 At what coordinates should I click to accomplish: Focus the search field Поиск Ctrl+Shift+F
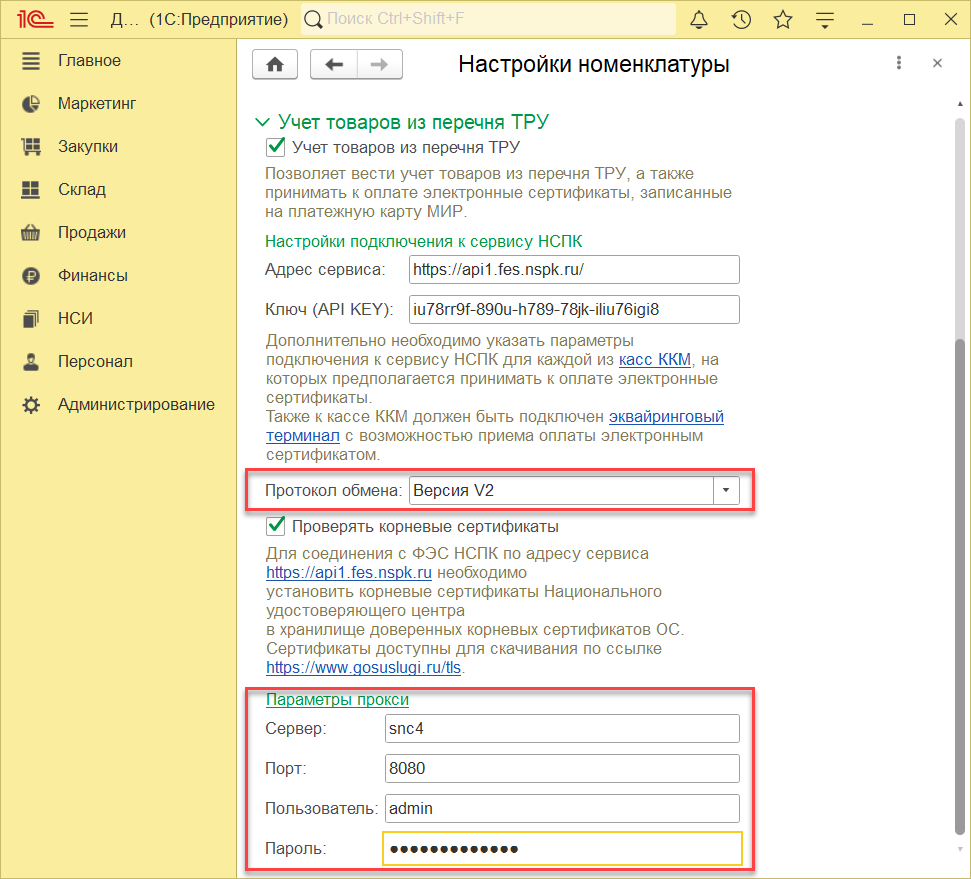[490, 20]
